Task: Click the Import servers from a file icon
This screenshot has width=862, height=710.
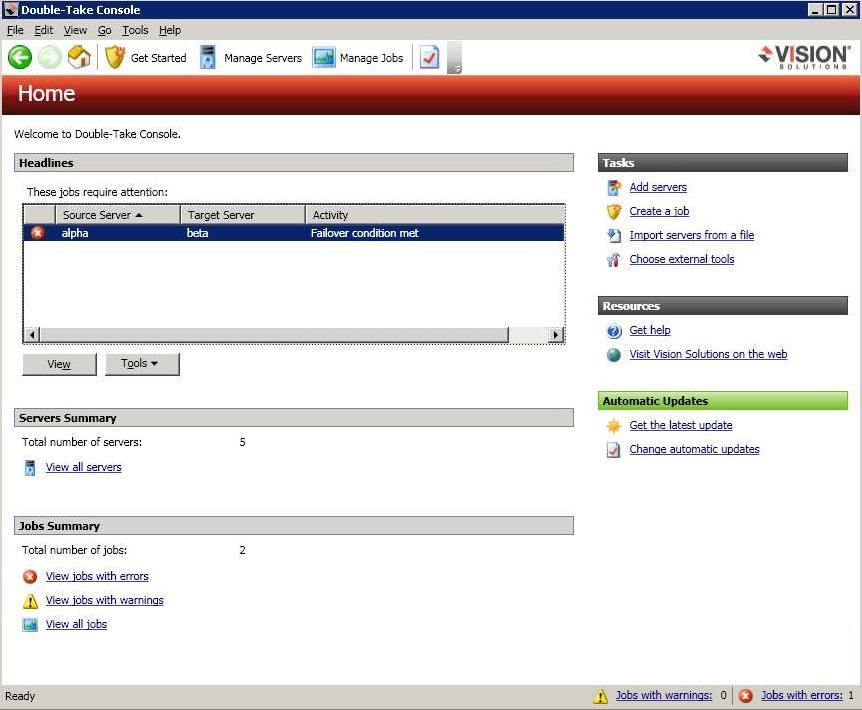Action: click(614, 236)
